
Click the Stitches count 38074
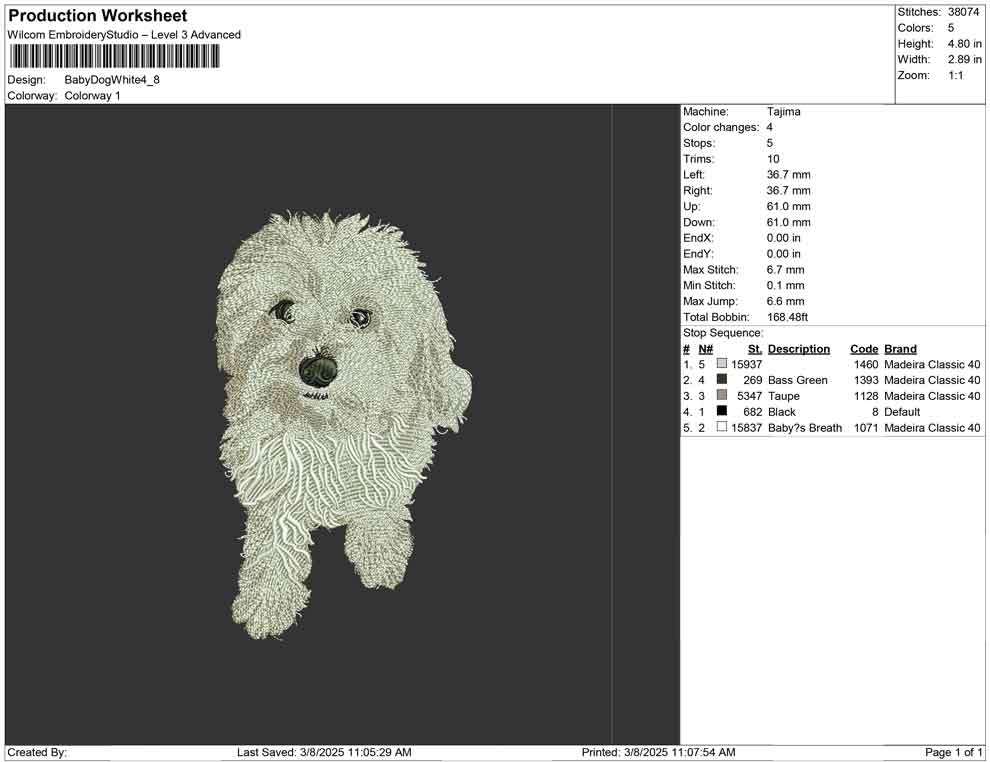[964, 12]
